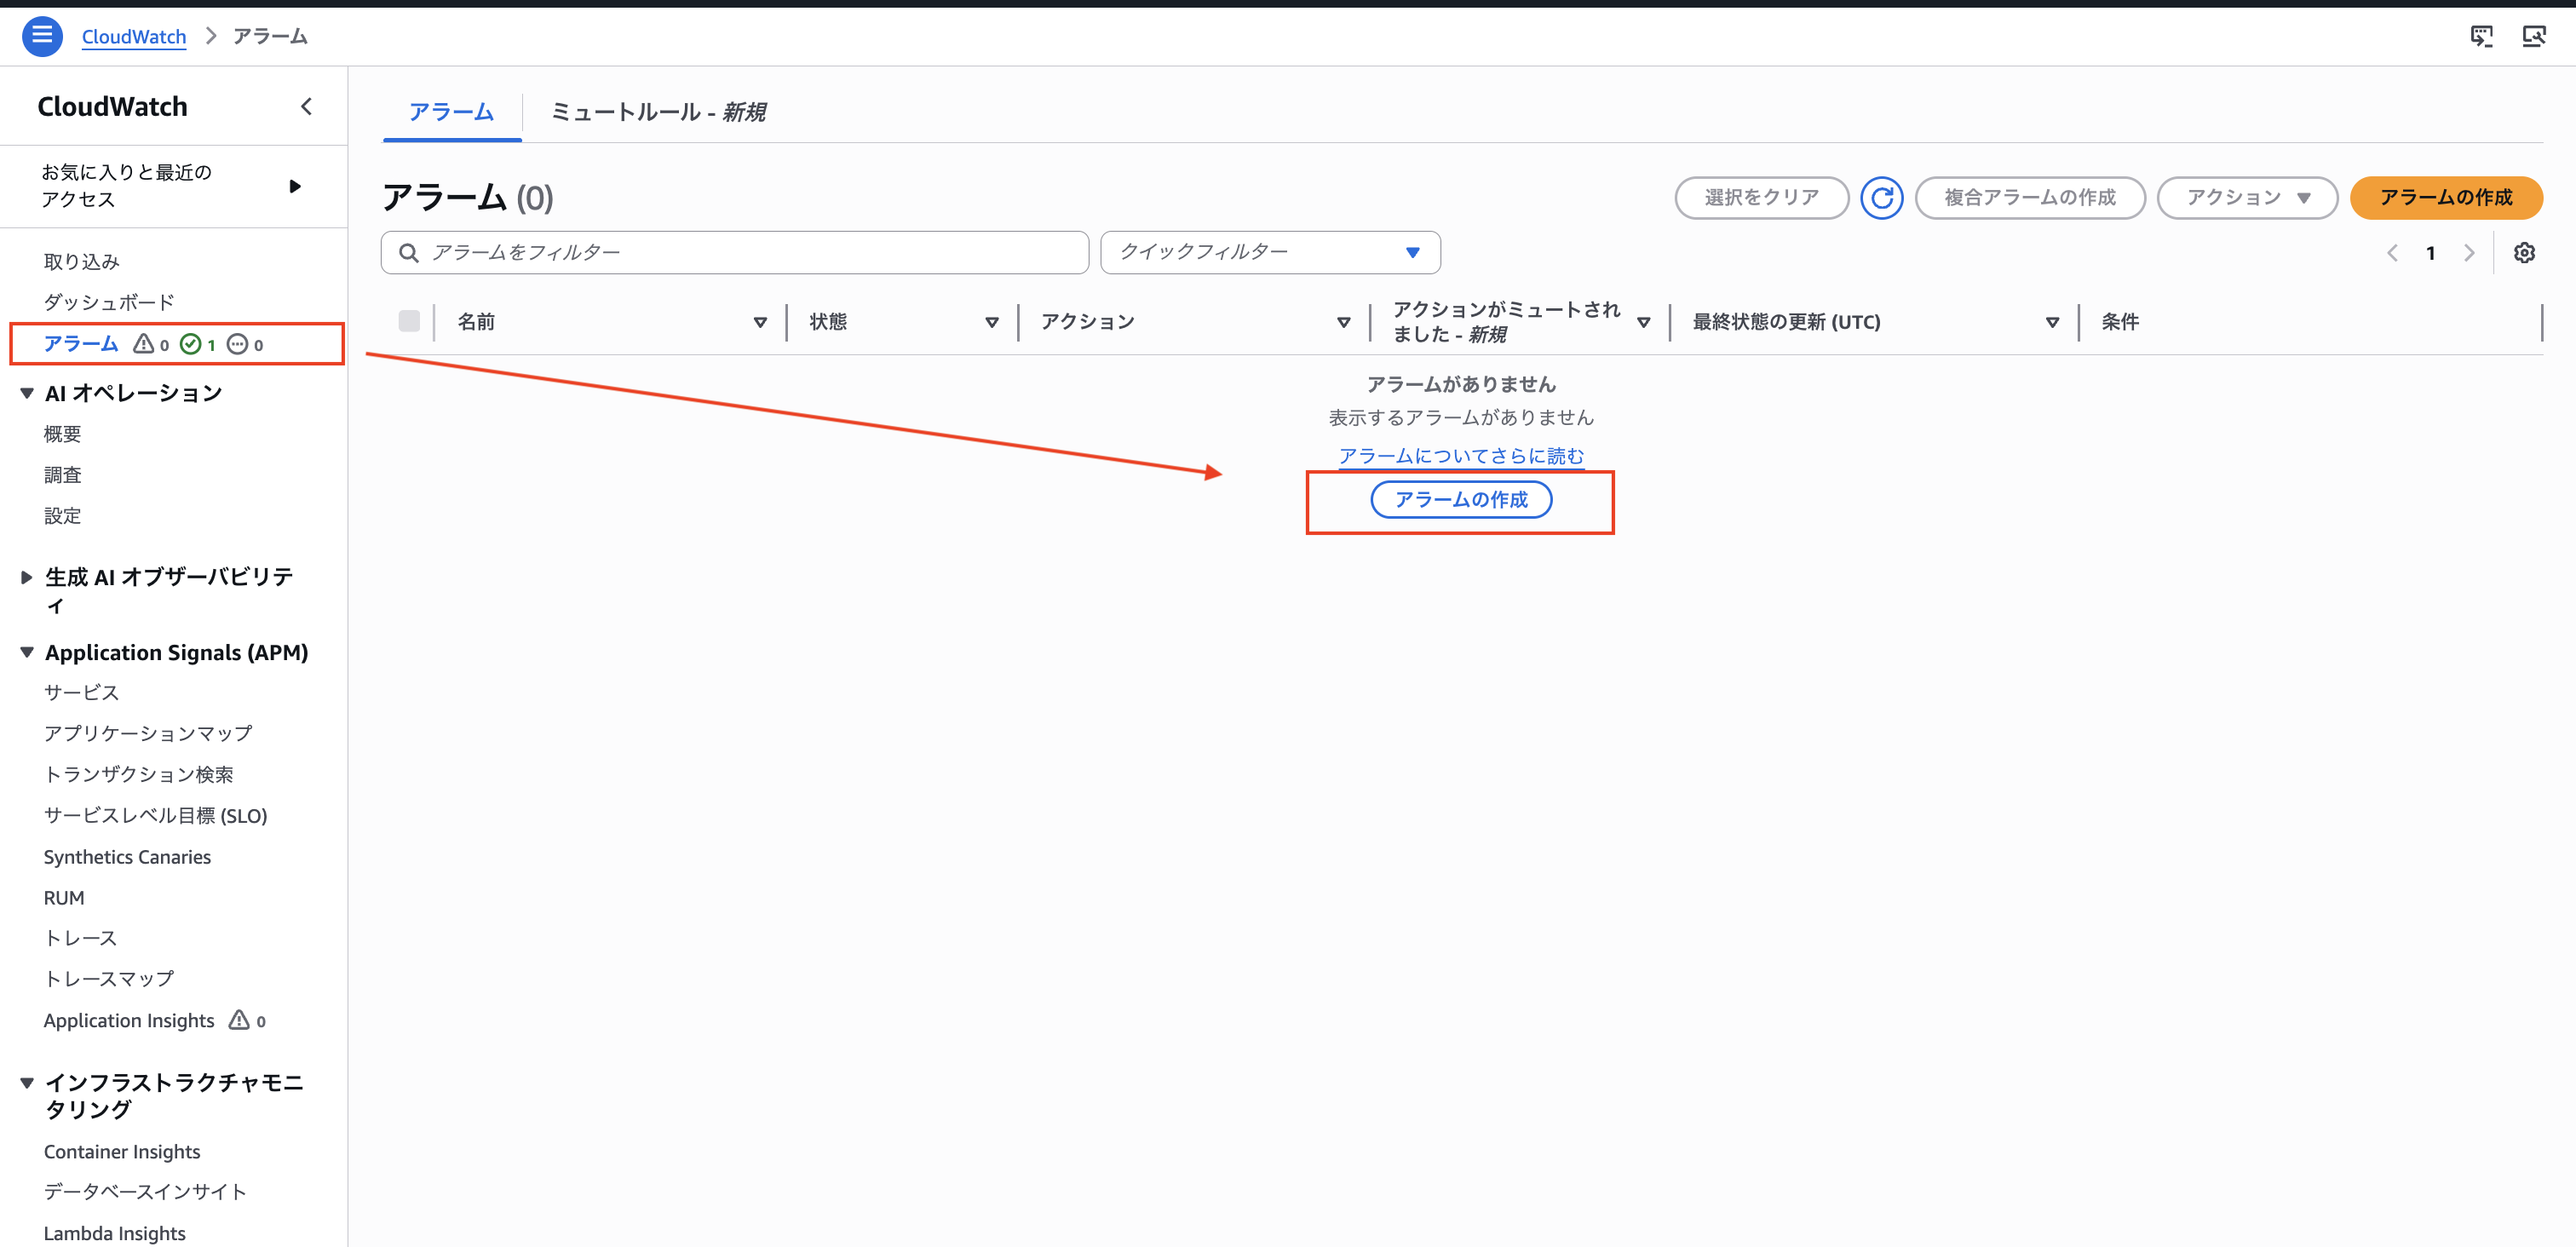This screenshot has width=2576, height=1247.
Task: Open the アクション dropdown button
Action: coord(2246,197)
